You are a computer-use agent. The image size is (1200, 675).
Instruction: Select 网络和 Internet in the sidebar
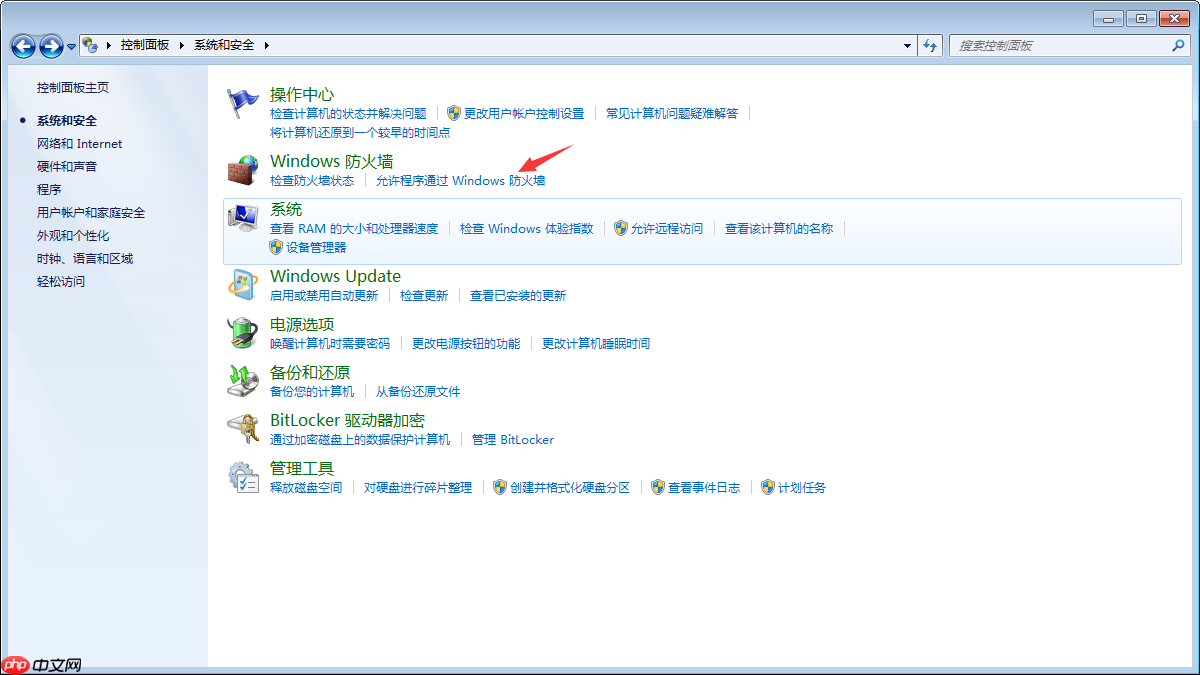coord(78,143)
